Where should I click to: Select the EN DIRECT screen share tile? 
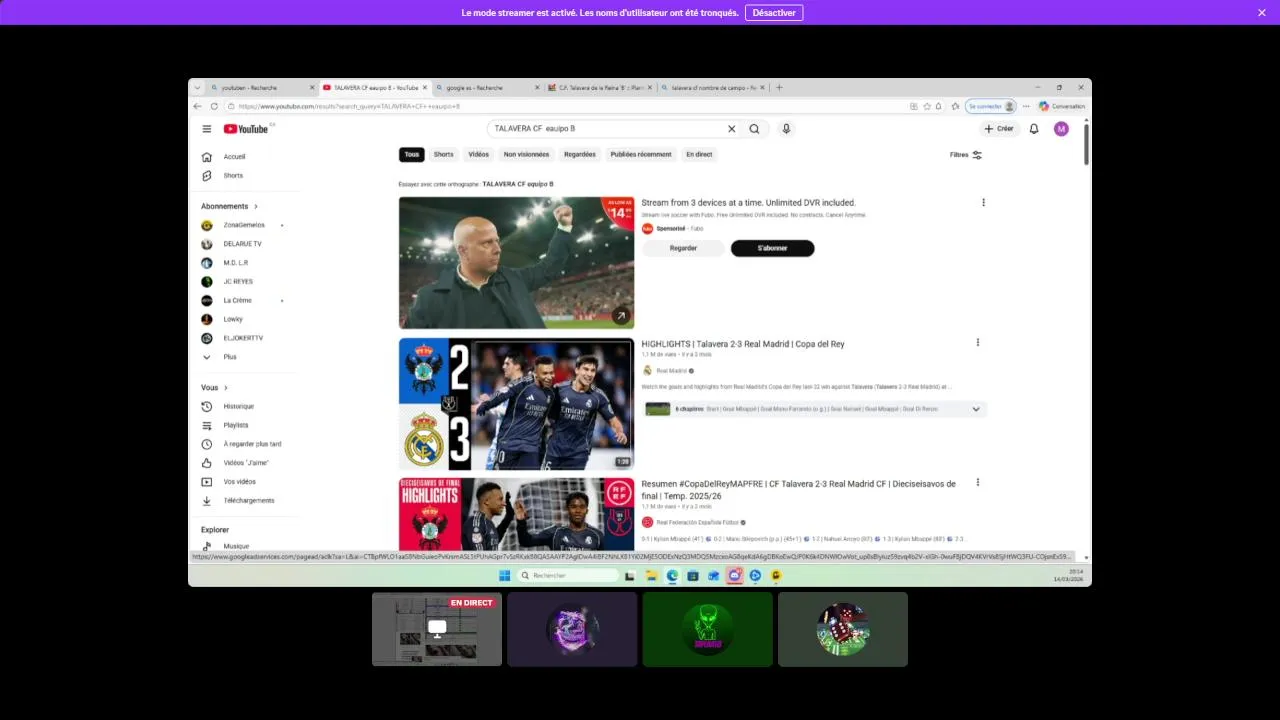pos(437,629)
